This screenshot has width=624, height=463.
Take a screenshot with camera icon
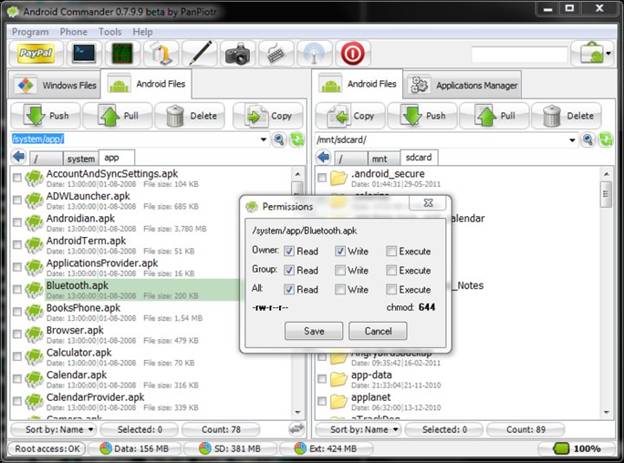[239, 53]
